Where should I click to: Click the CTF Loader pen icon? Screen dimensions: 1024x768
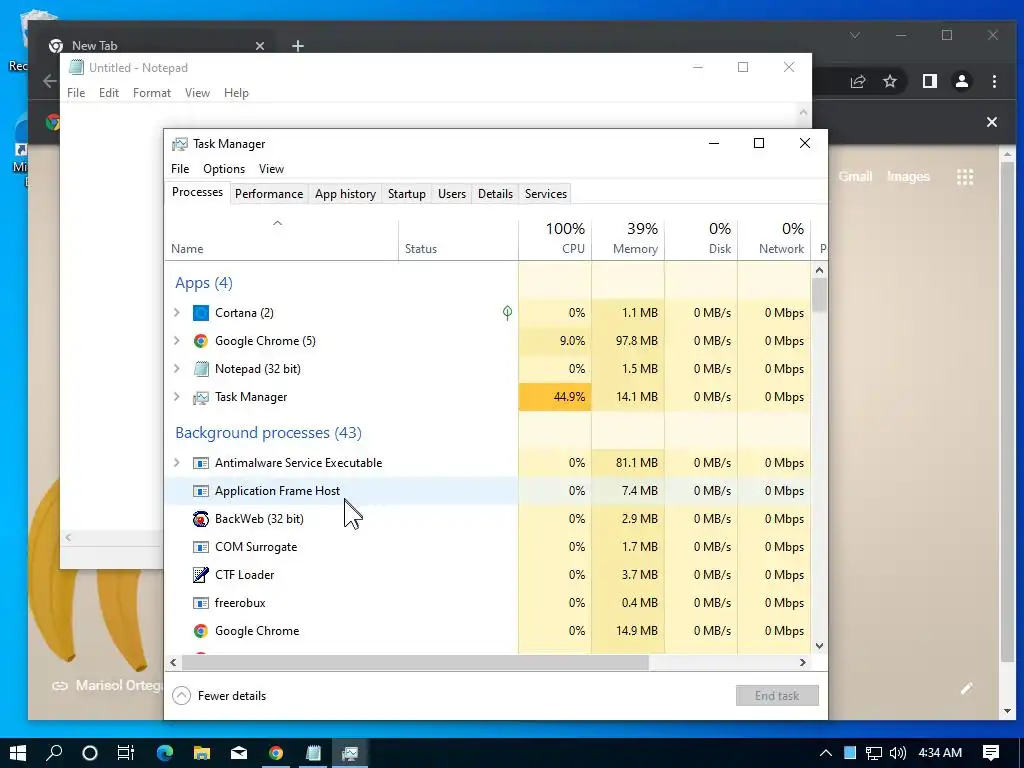click(200, 575)
